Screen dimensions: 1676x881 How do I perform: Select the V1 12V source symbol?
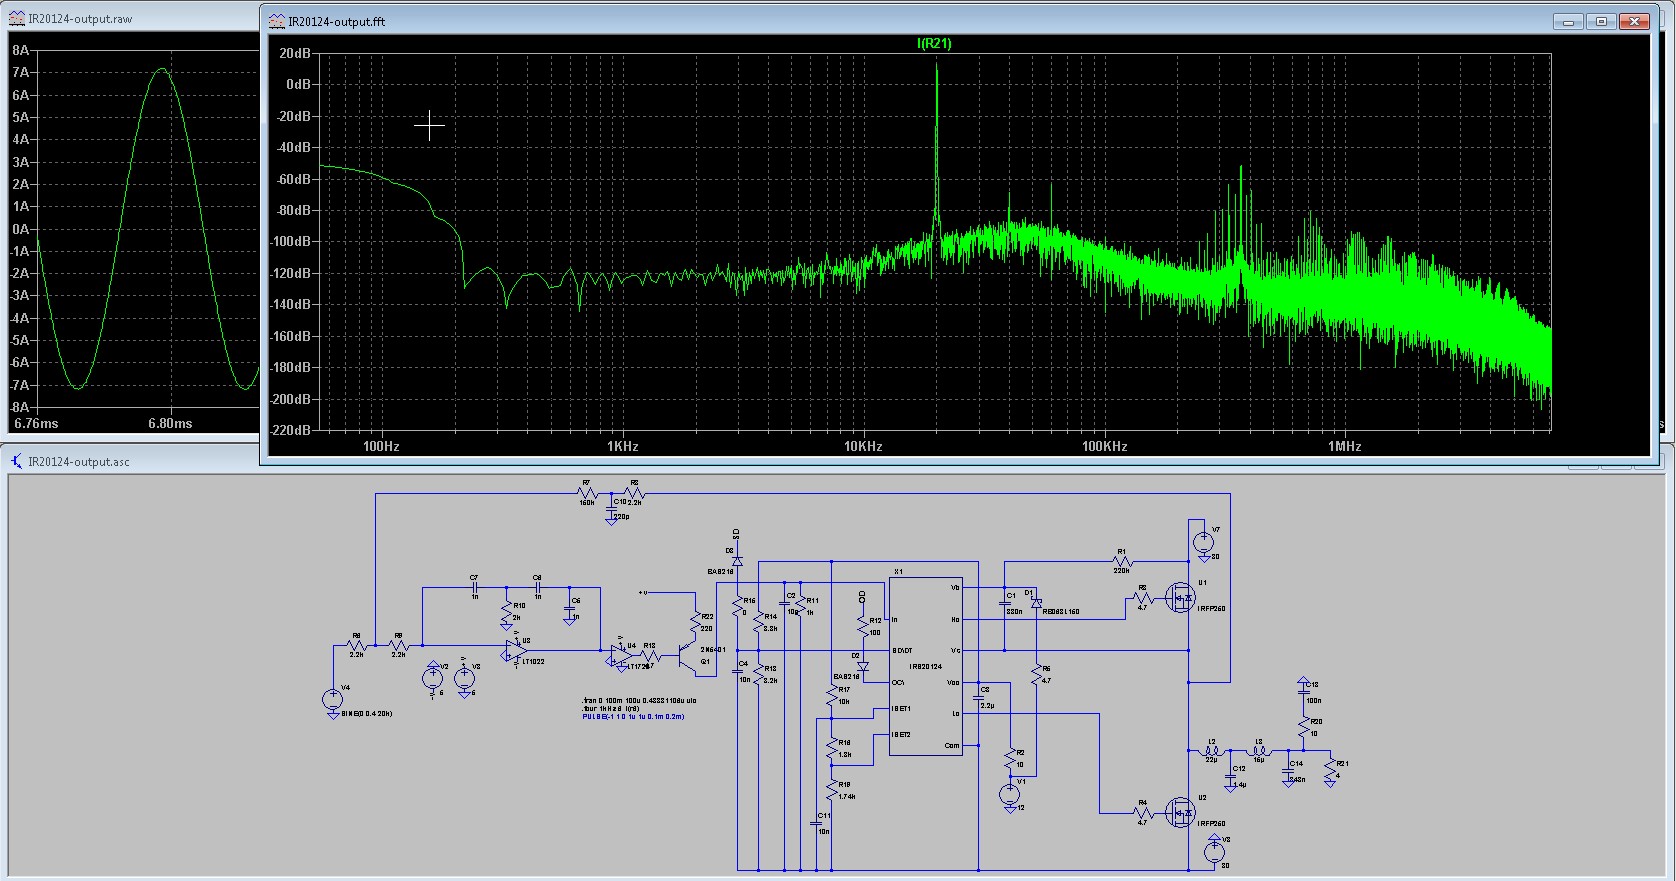[1010, 795]
